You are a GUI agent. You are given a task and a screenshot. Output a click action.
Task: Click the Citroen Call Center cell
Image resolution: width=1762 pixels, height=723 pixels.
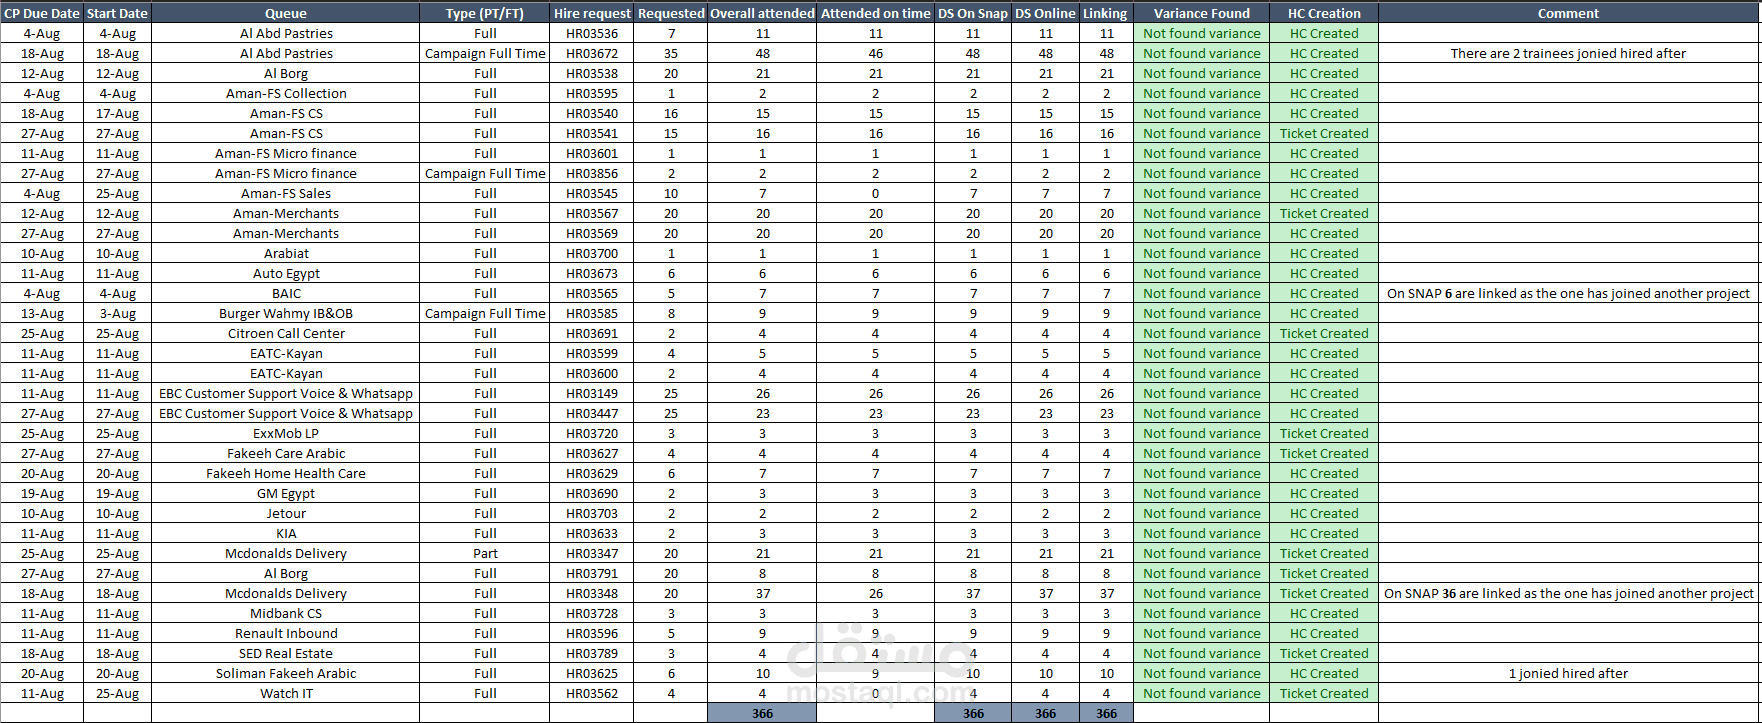[286, 333]
